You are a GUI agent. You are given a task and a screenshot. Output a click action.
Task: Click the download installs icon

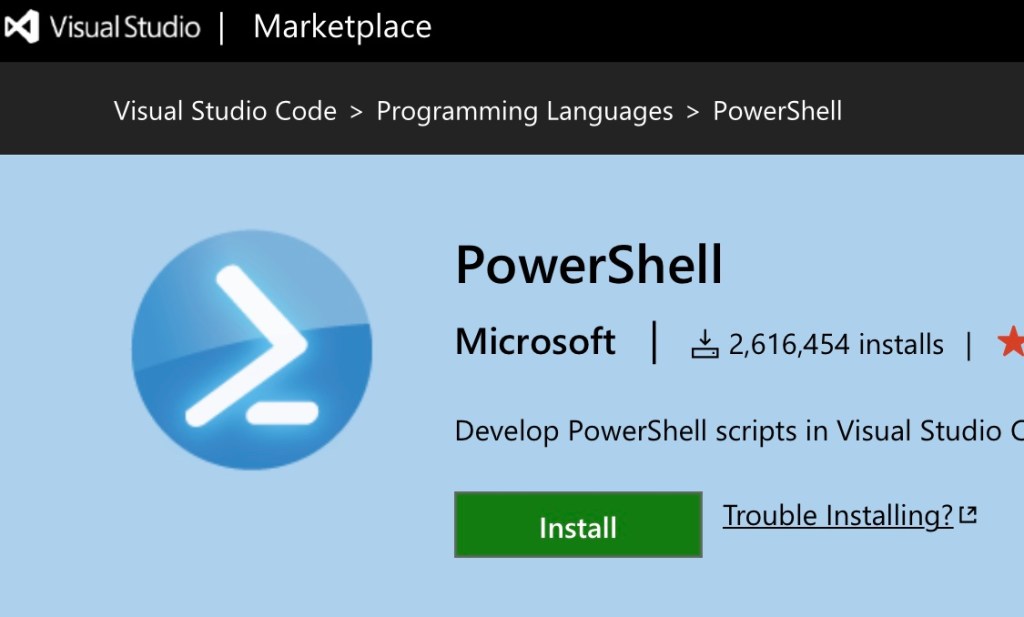coord(705,345)
